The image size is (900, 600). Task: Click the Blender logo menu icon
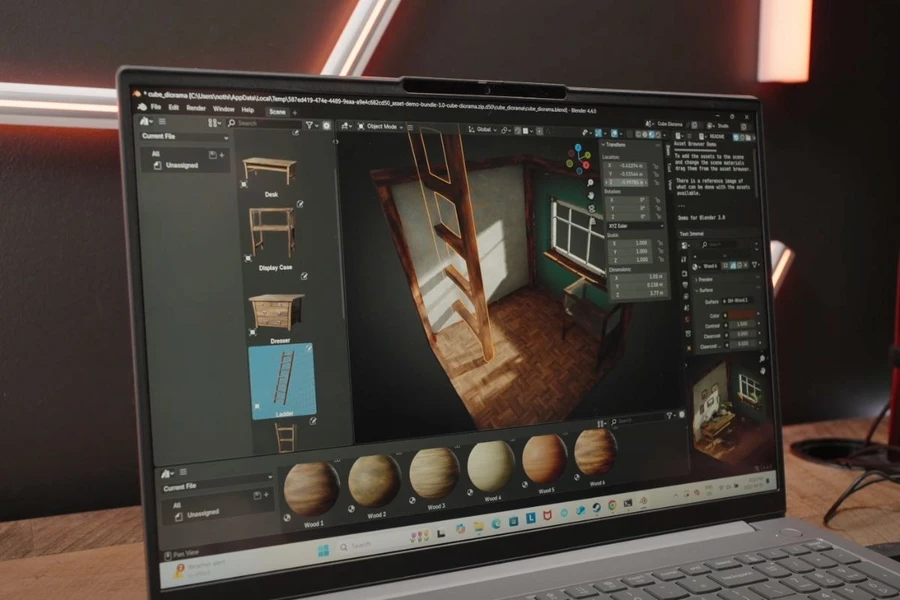(142, 107)
